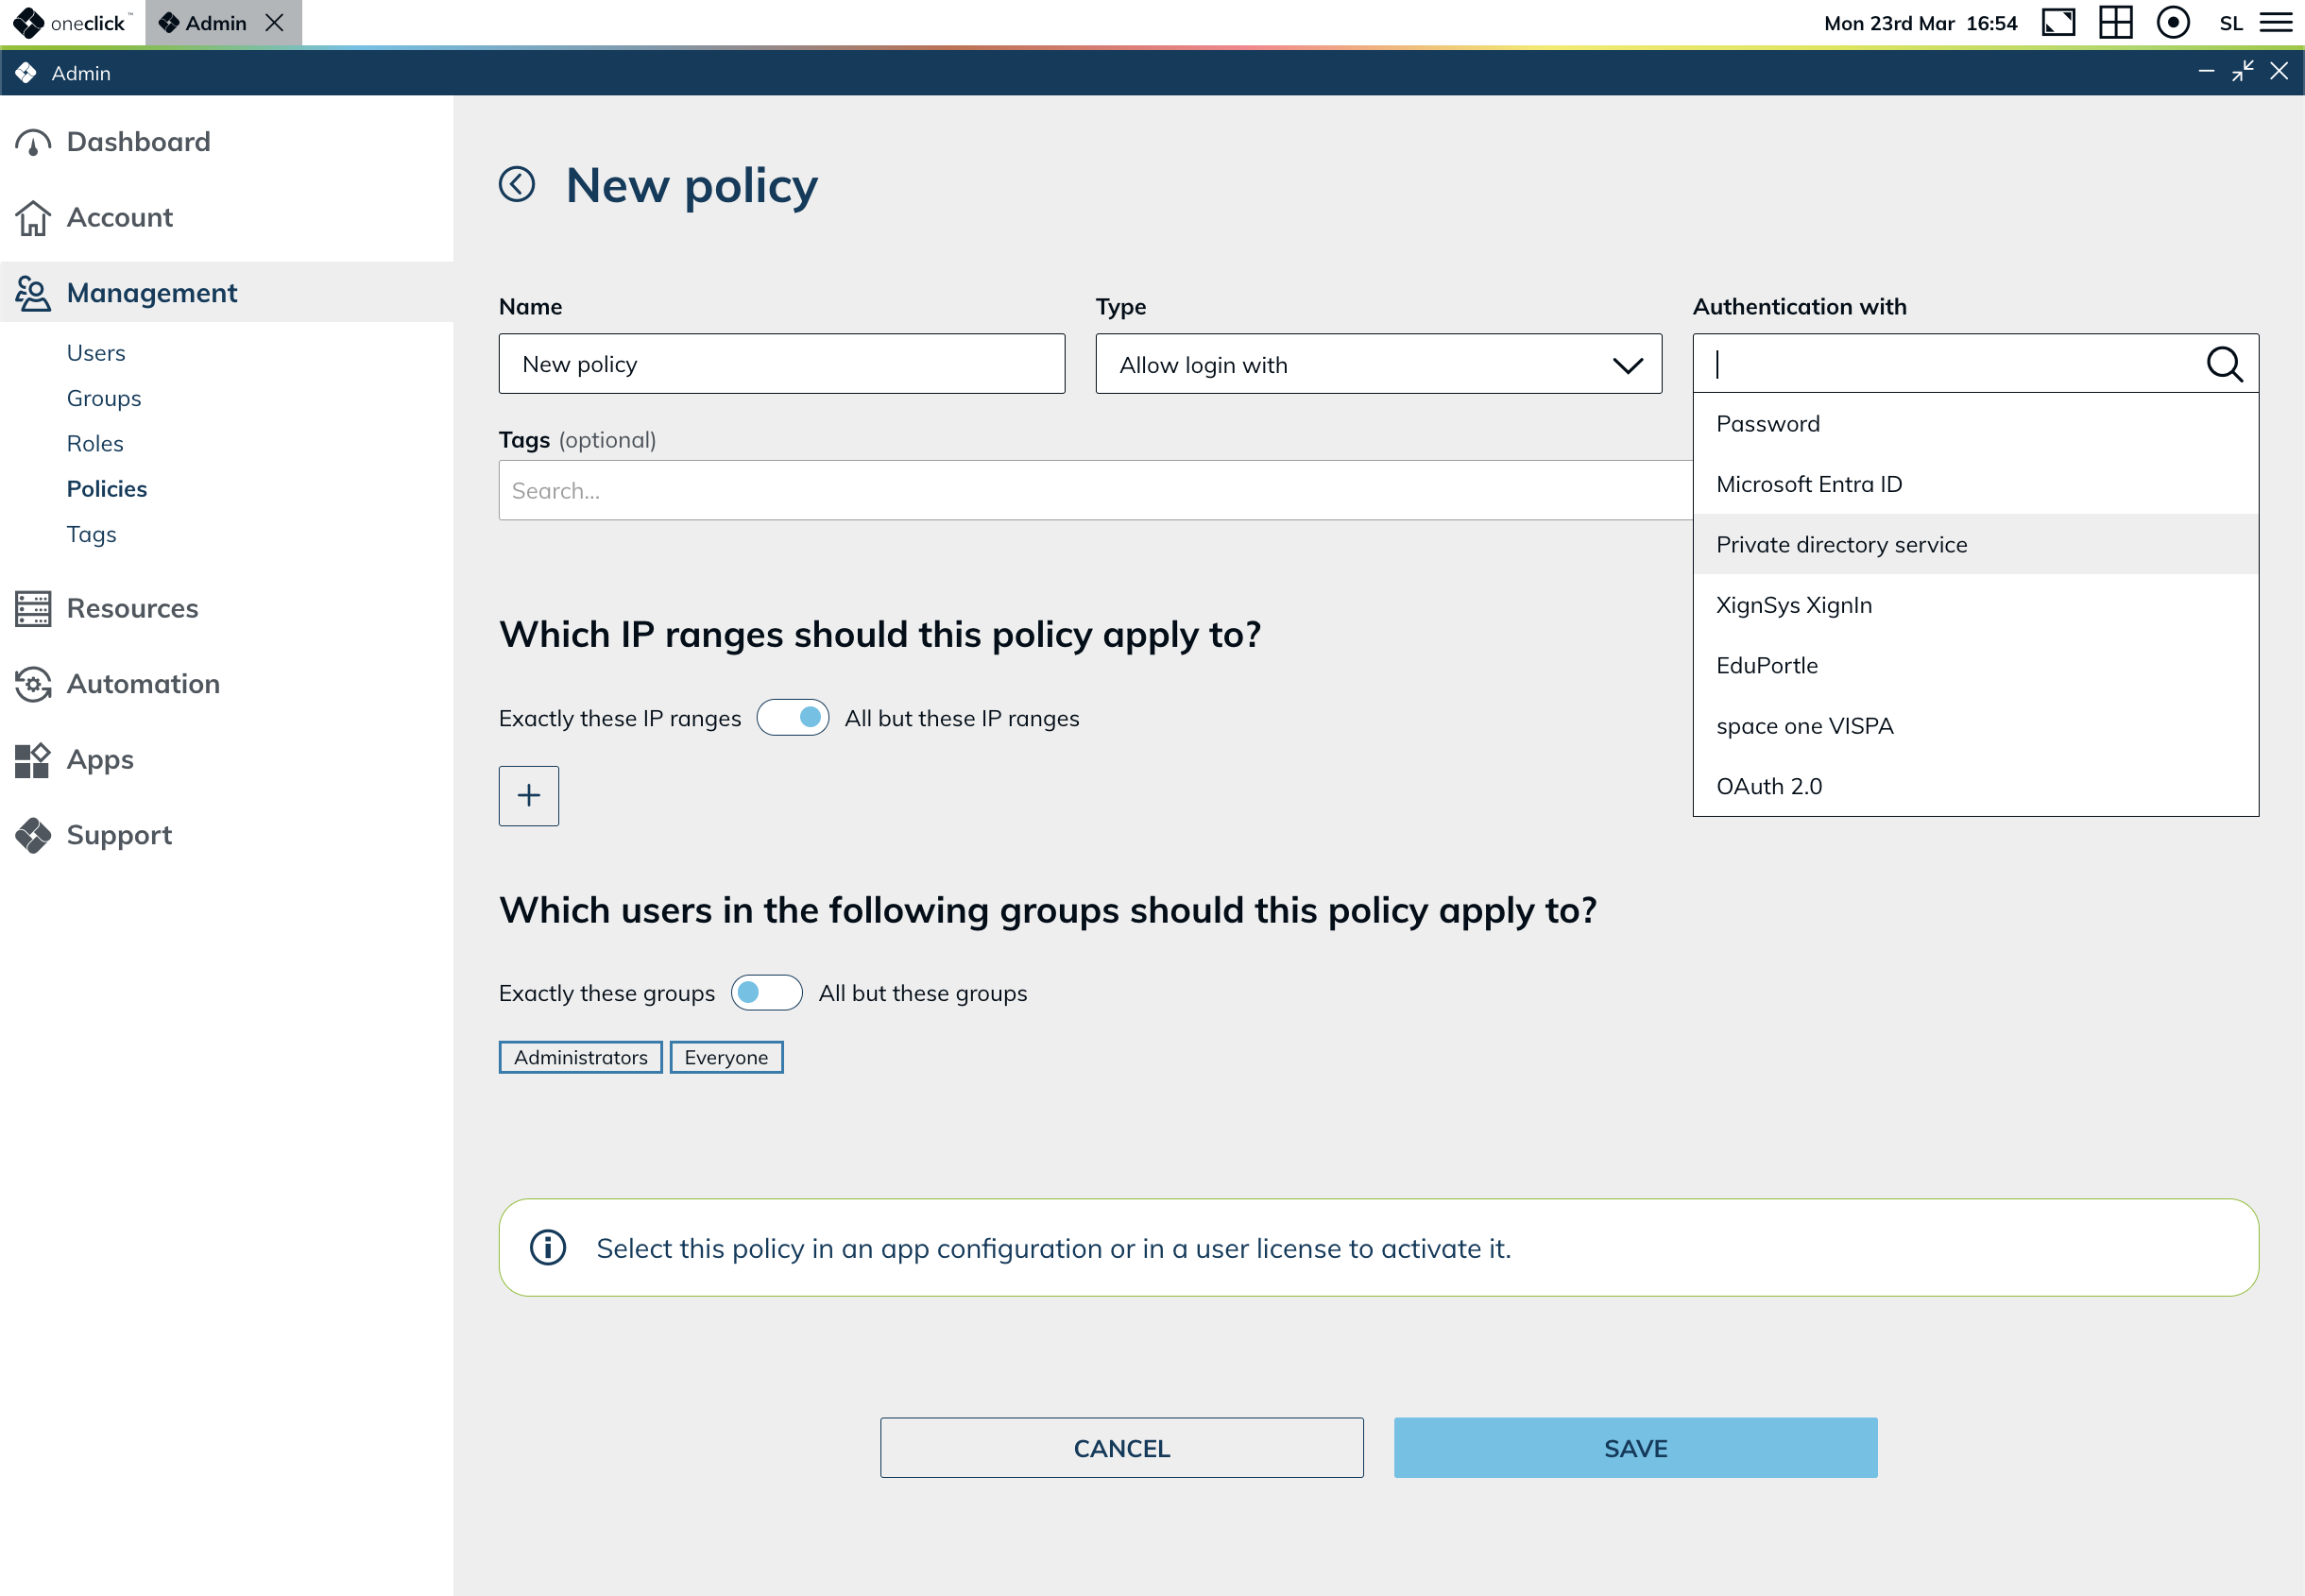Viewport: 2305px width, 1596px height.
Task: Select the Administrators group chip
Action: pyautogui.click(x=580, y=1057)
